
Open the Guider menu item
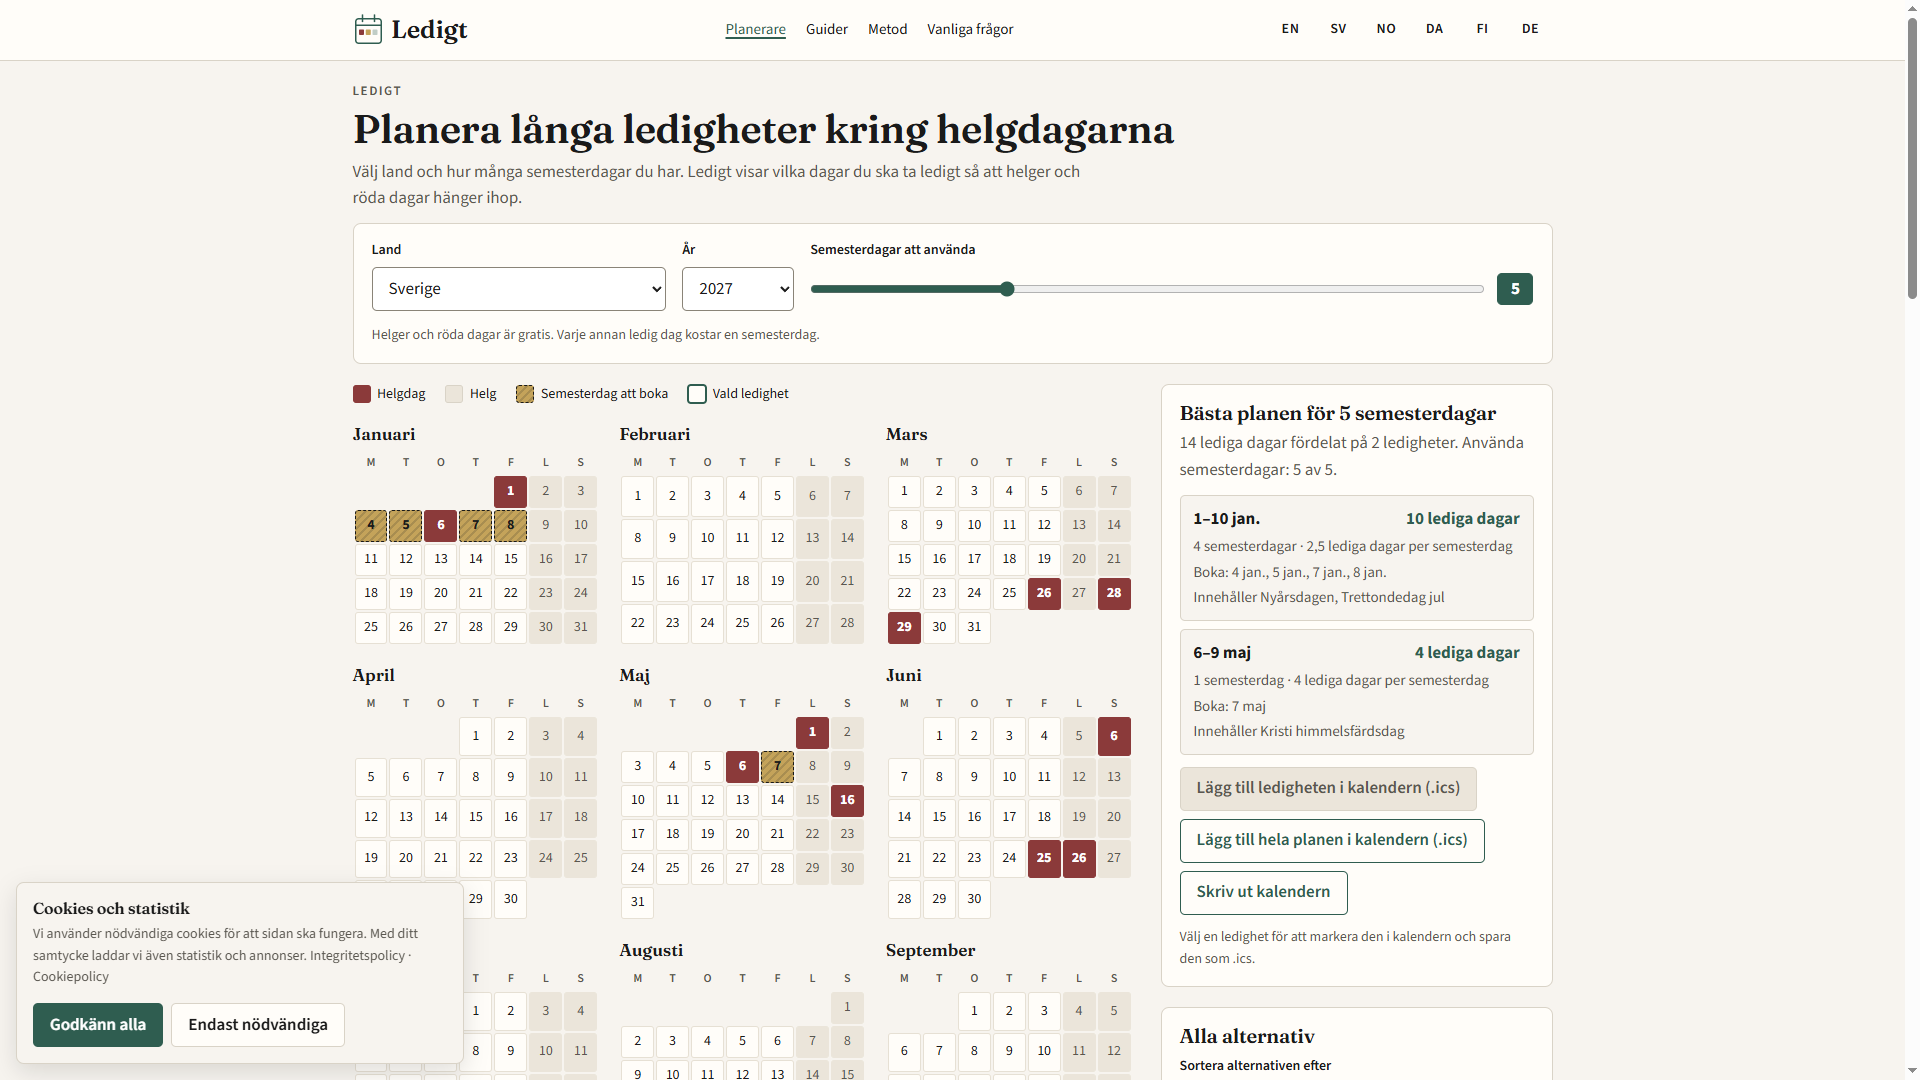[826, 29]
